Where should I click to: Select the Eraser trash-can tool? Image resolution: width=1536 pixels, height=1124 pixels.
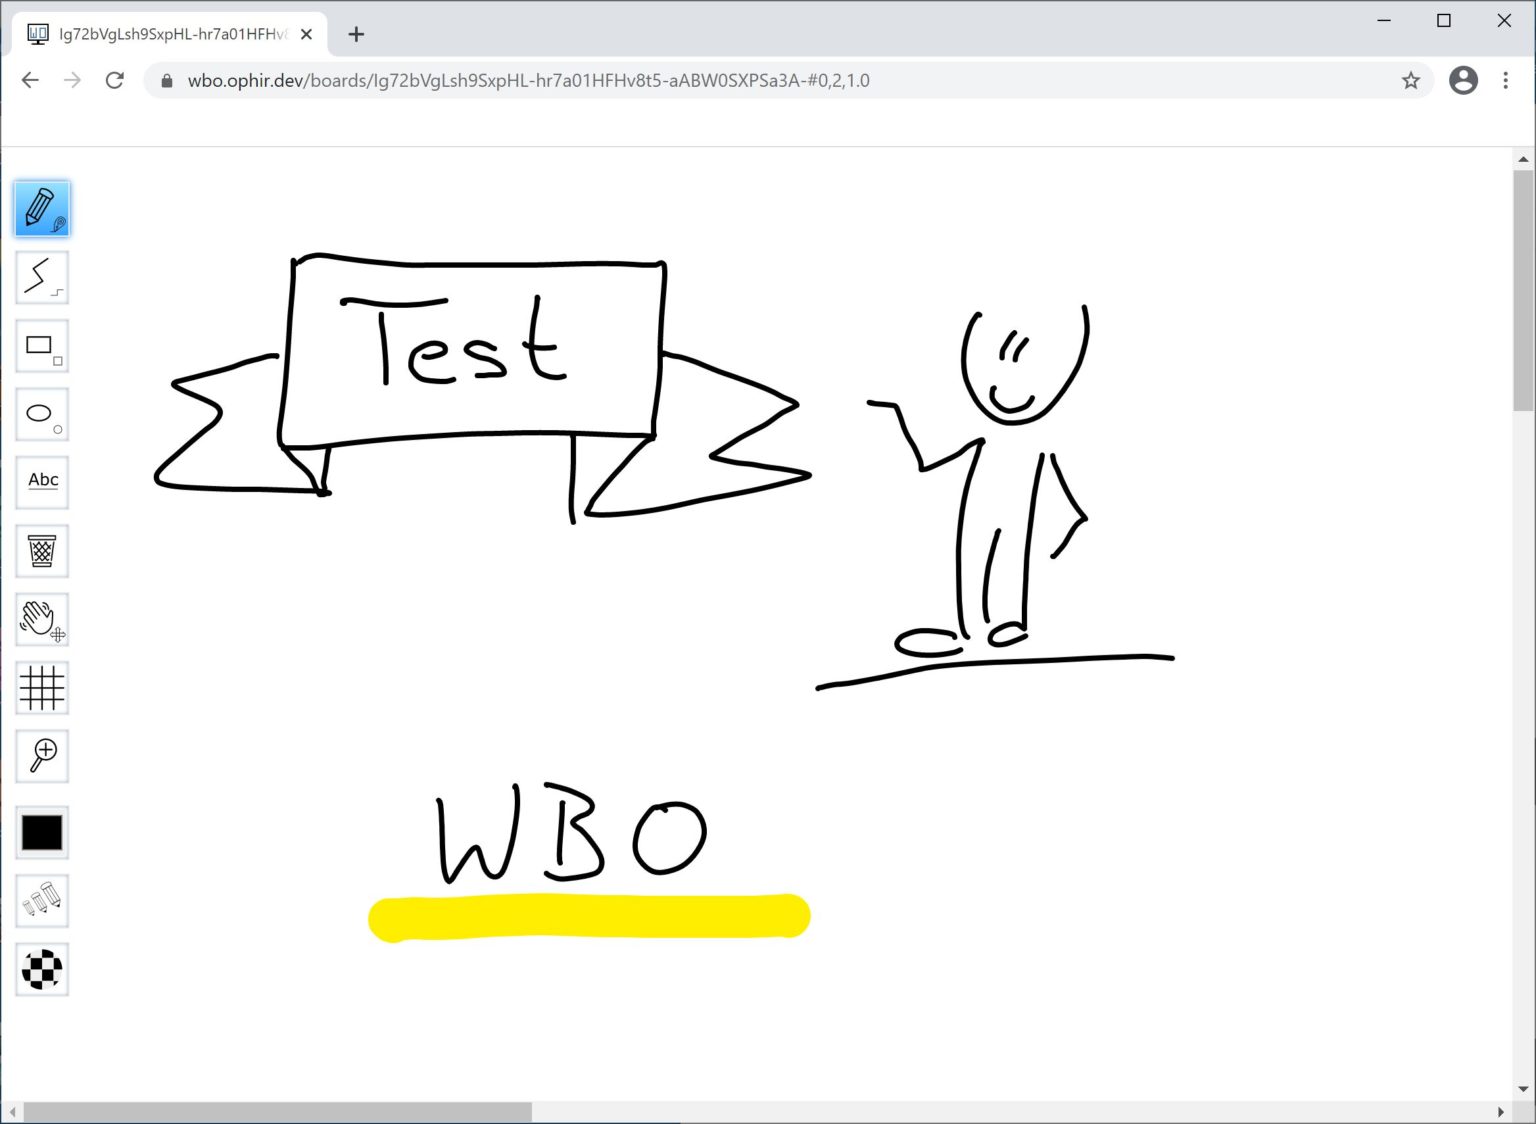[42, 551]
